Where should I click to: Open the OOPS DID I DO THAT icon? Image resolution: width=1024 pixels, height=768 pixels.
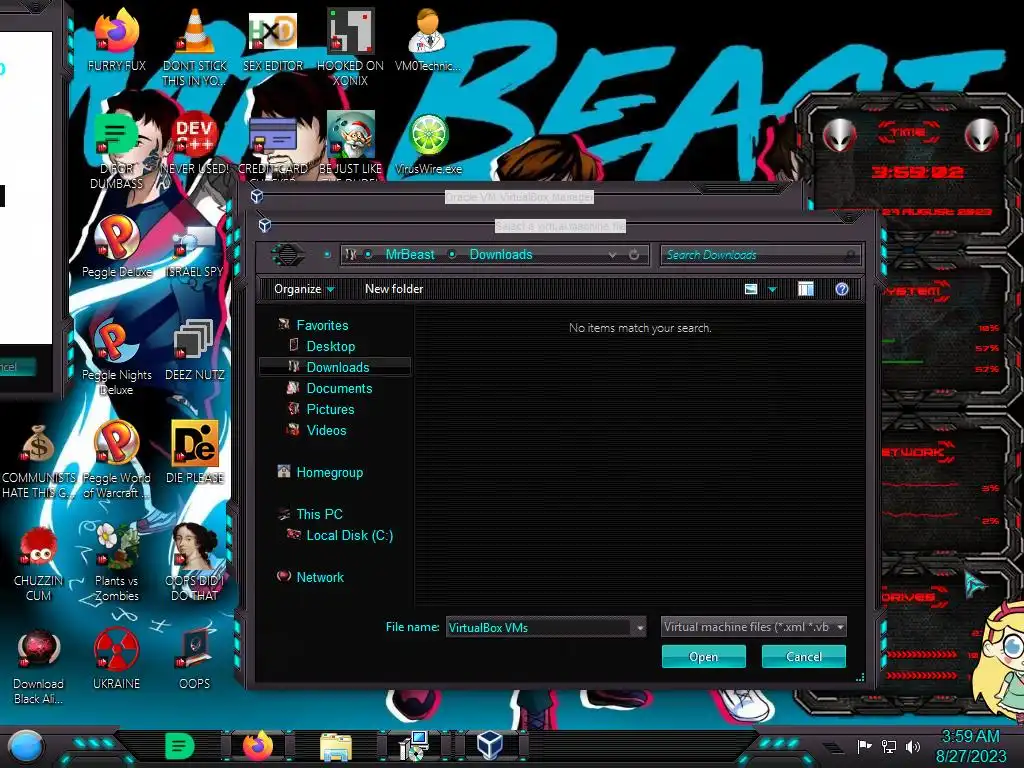195,563
